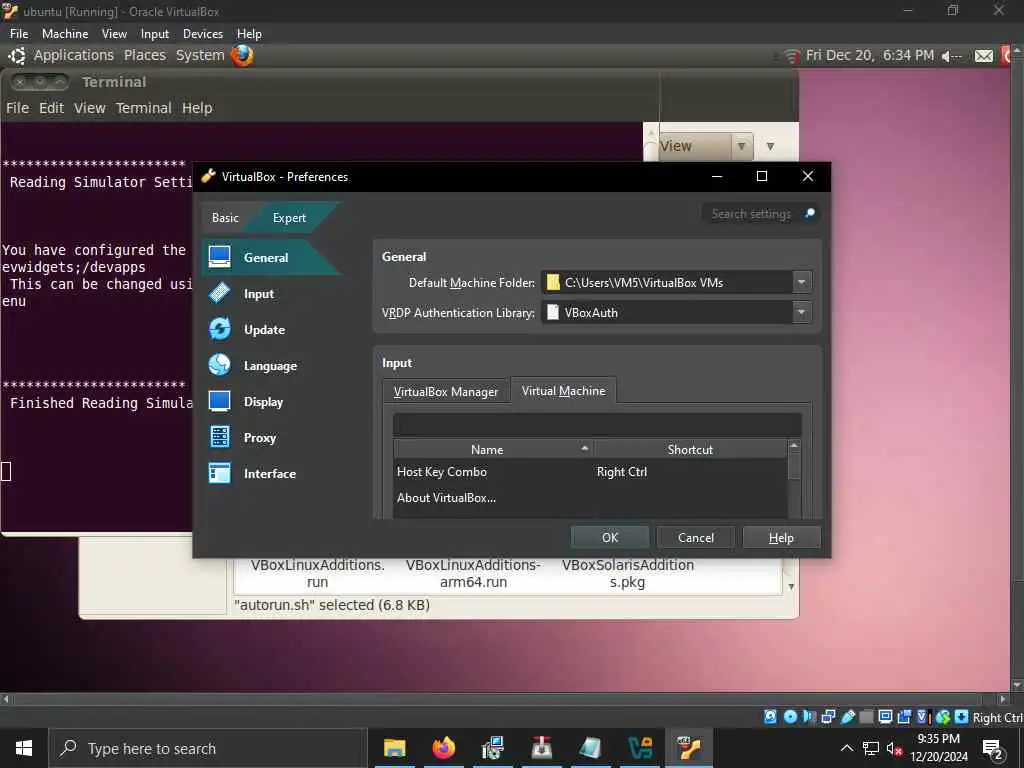Open the mail envelope icon in Ubuntu panel
This screenshot has width=1024, height=768.
coord(984,56)
